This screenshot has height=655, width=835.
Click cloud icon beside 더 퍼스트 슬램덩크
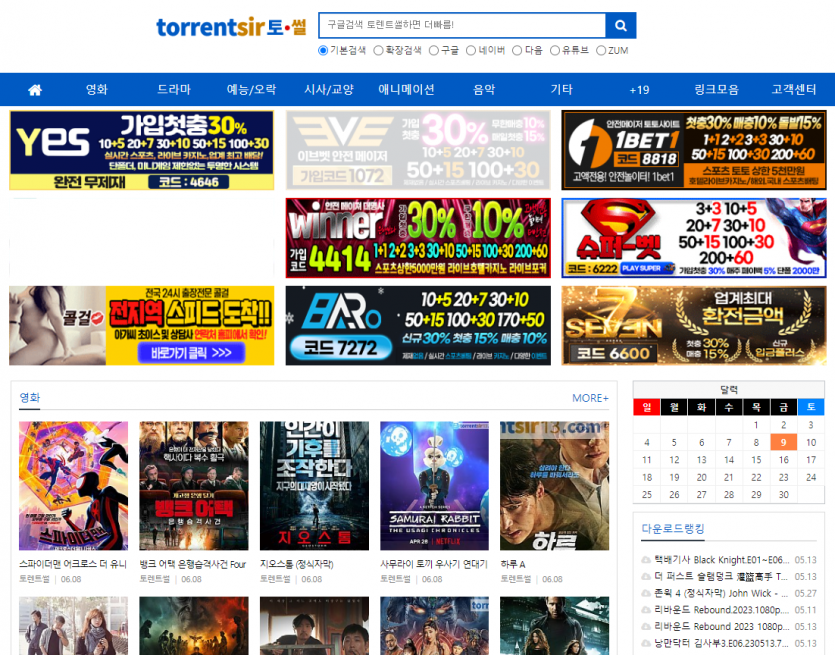(x=646, y=576)
